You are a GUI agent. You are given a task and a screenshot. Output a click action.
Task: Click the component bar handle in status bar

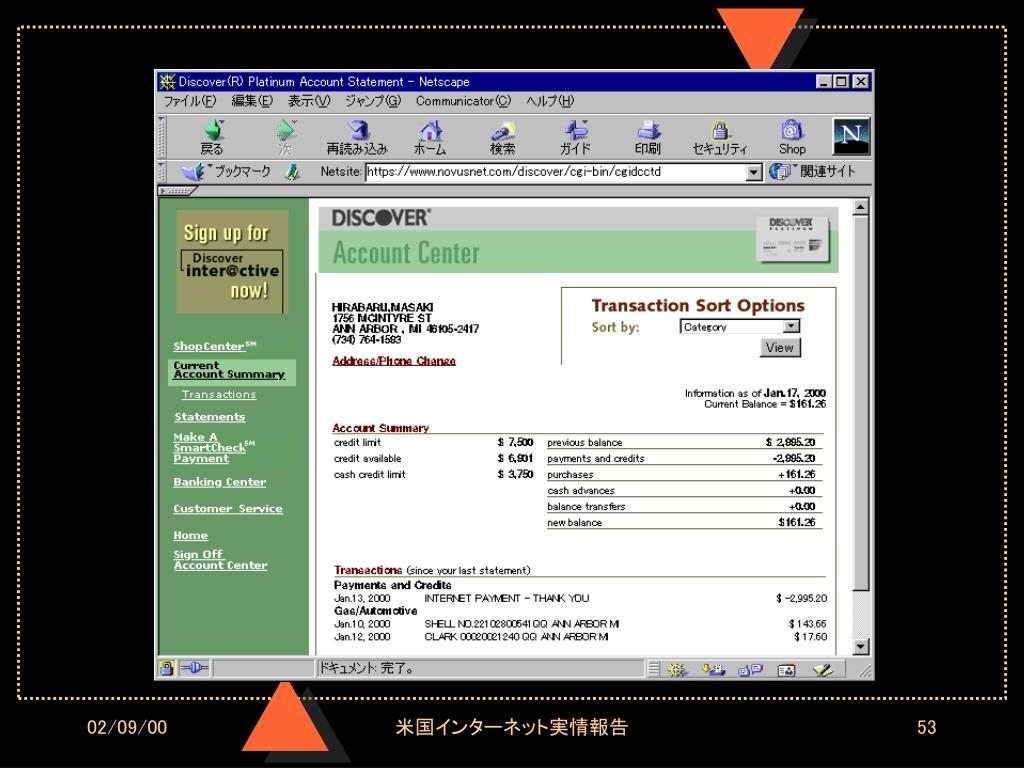point(653,669)
